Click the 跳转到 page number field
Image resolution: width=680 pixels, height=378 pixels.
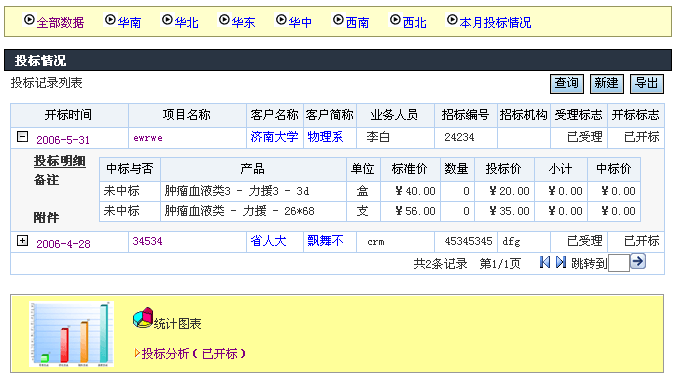point(619,263)
